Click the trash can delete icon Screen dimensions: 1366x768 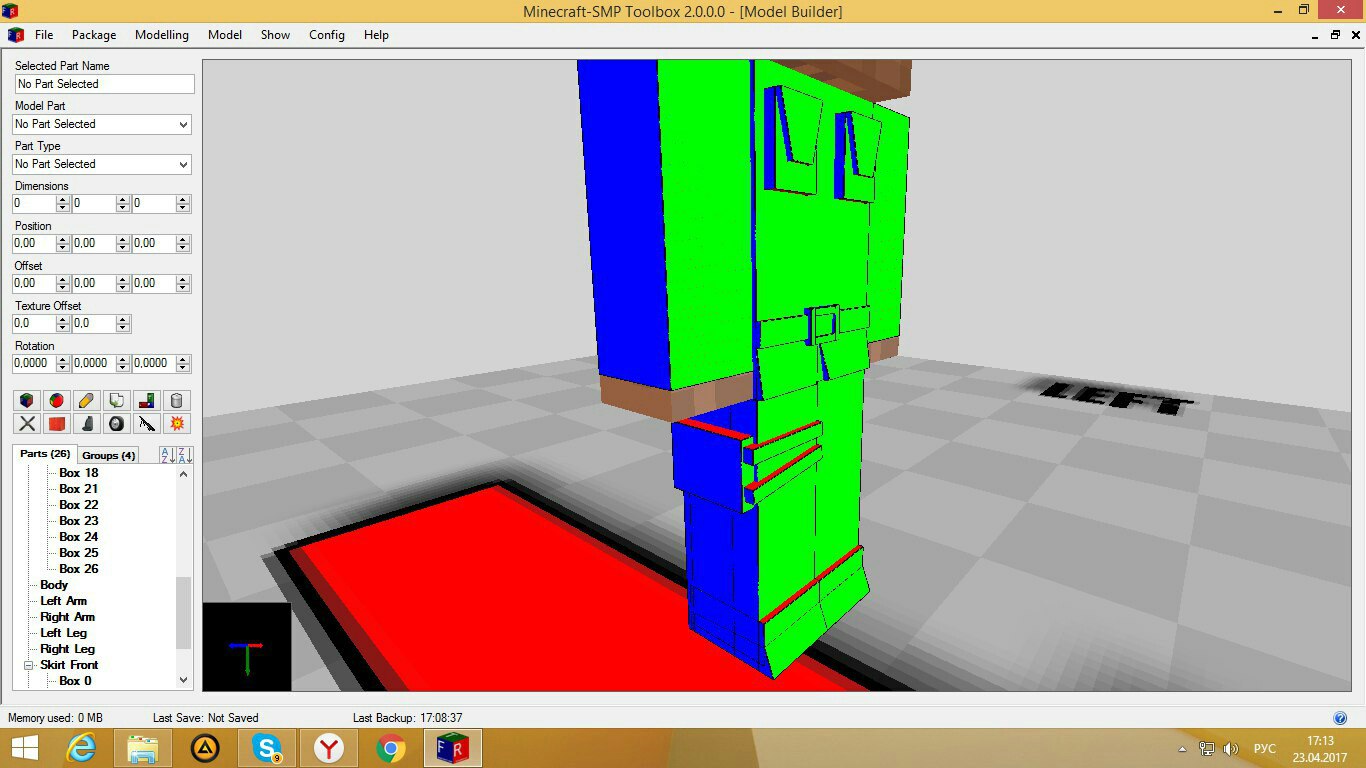point(177,400)
